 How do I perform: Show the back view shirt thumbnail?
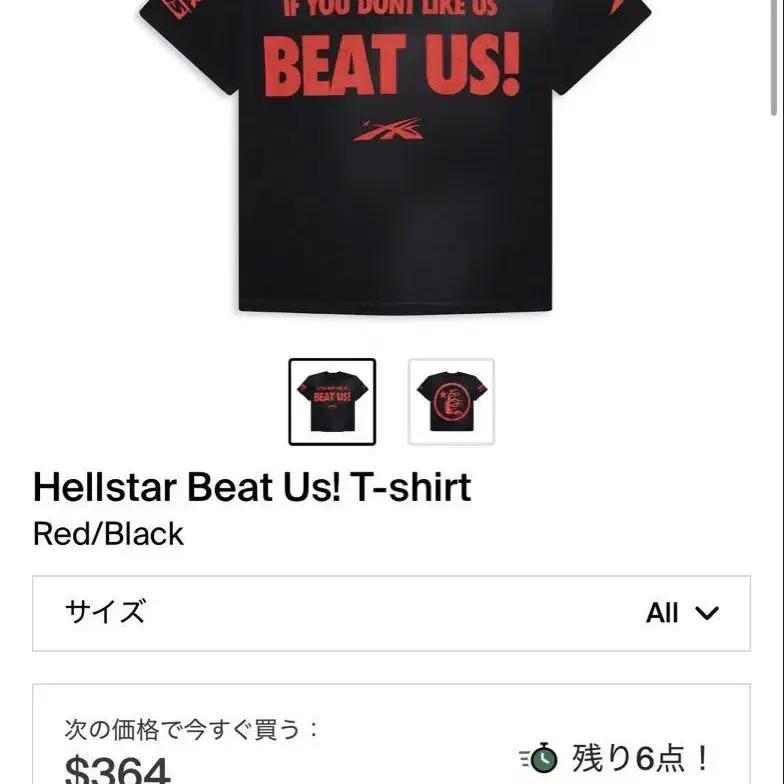coord(451,402)
